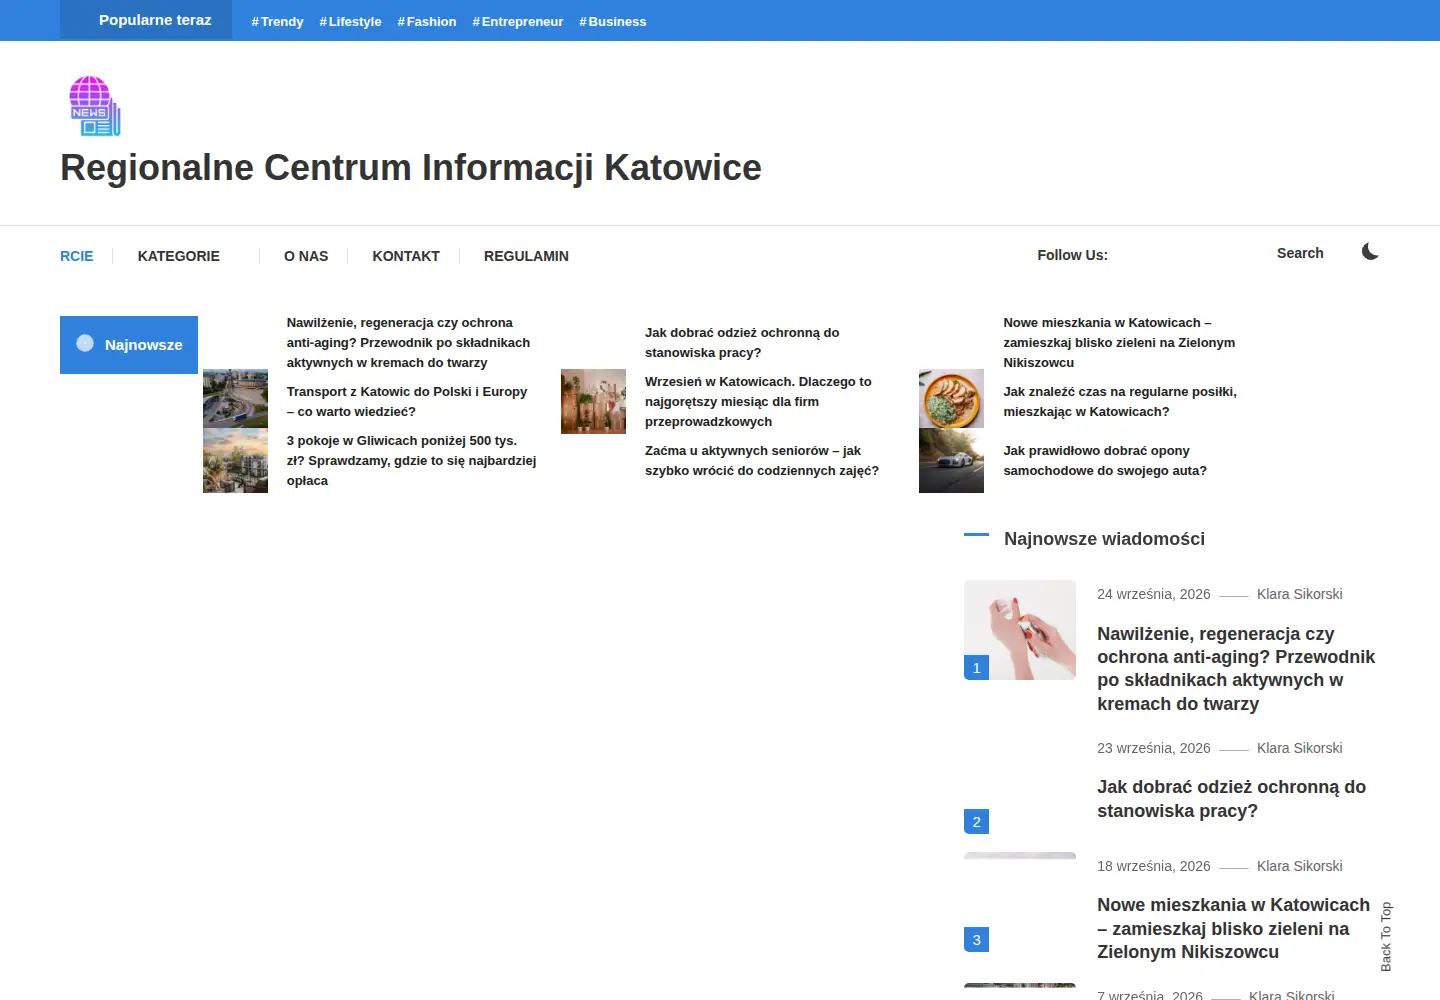Click numbered badge 2 in latest news
The image size is (1440, 1000).
tap(977, 822)
